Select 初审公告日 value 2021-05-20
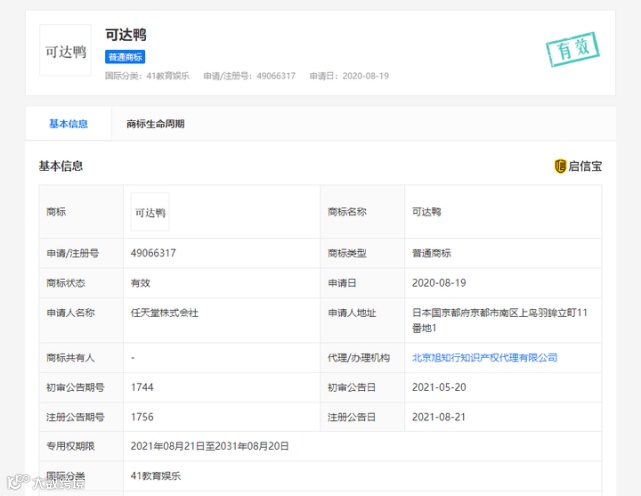Image resolution: width=641 pixels, height=496 pixels. coord(439,387)
